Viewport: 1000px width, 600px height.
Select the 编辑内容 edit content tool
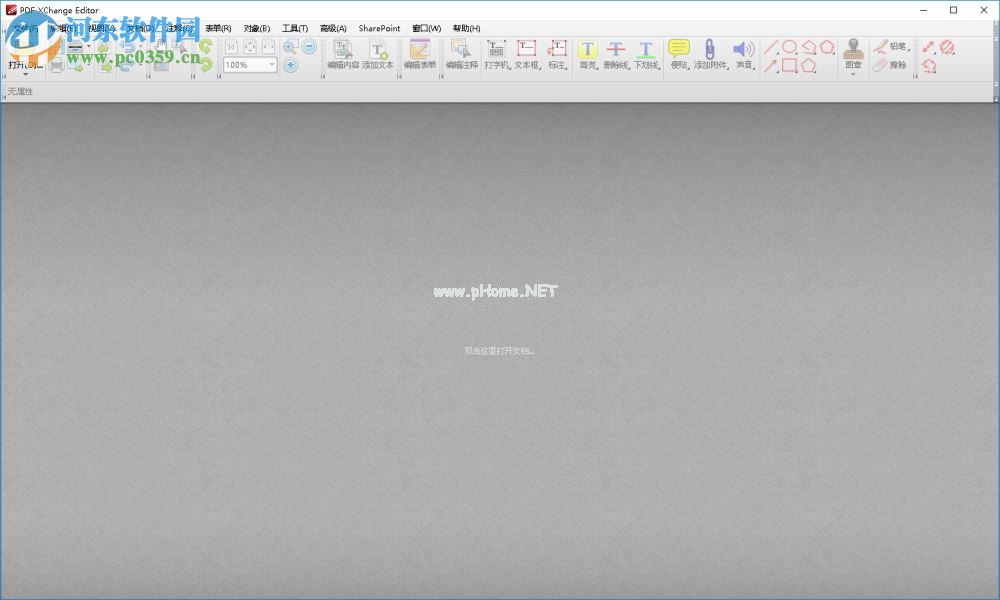343,55
